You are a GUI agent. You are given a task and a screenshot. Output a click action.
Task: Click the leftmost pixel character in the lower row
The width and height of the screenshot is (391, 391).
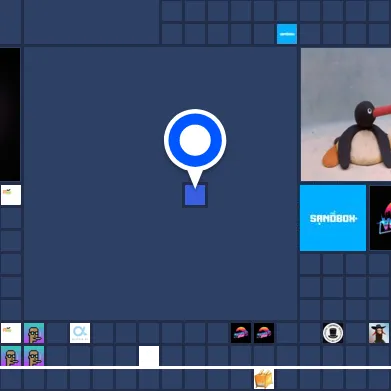[11, 356]
